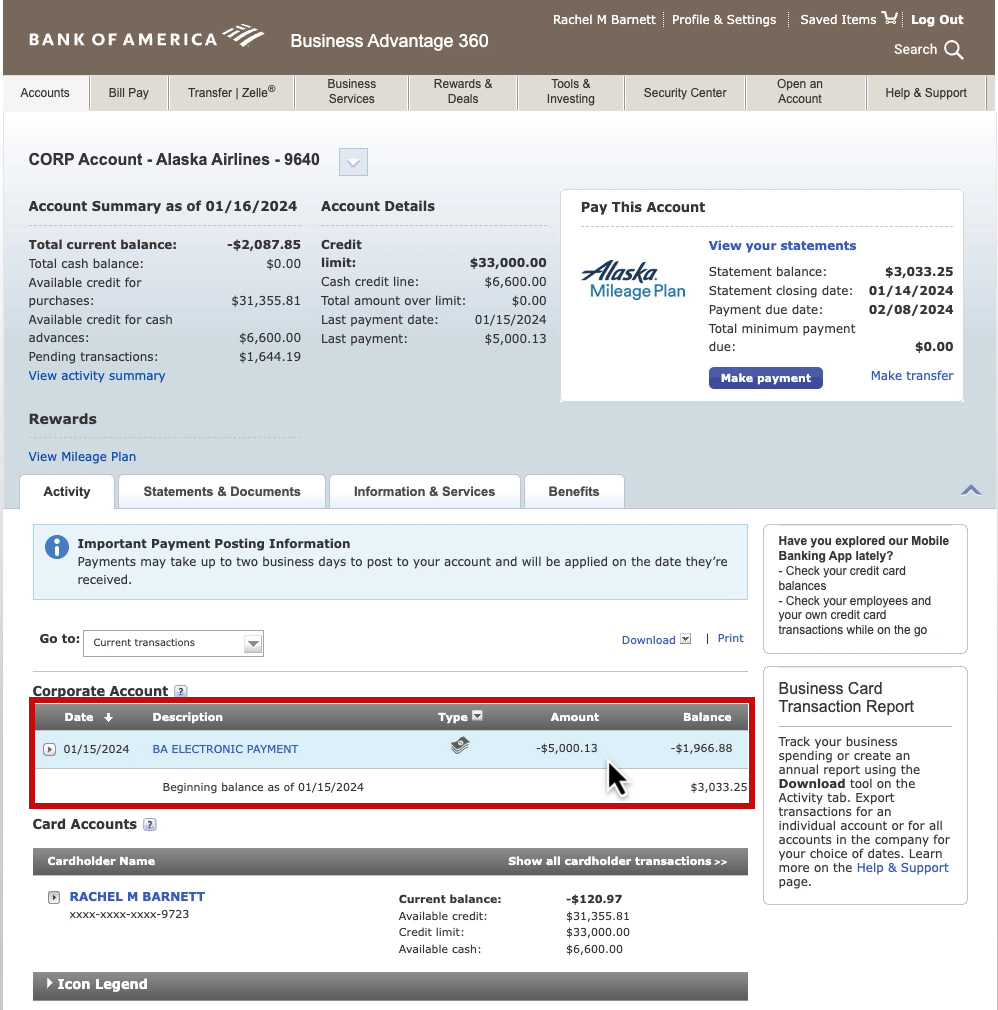
Task: Click the -$1,966.88 balance cell
Action: point(702,748)
